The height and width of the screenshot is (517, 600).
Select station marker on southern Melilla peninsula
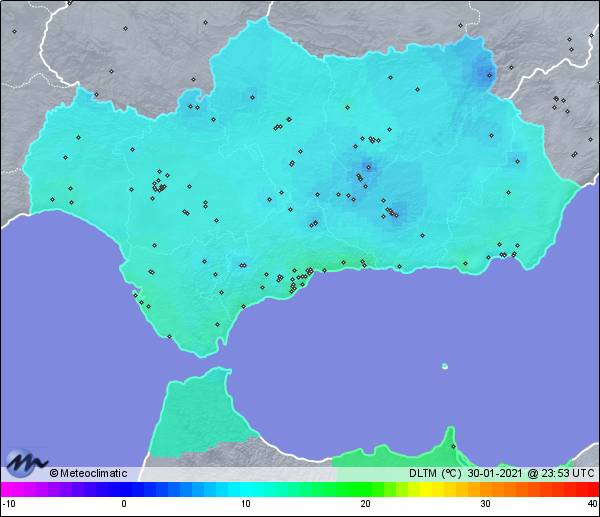coord(453,446)
